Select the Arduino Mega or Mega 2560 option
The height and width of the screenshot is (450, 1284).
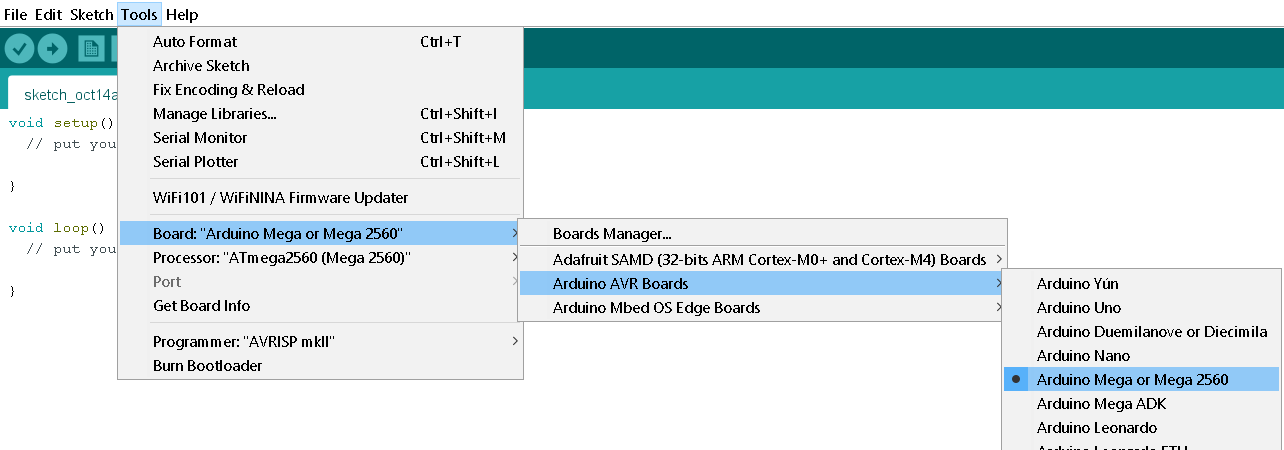1132,380
